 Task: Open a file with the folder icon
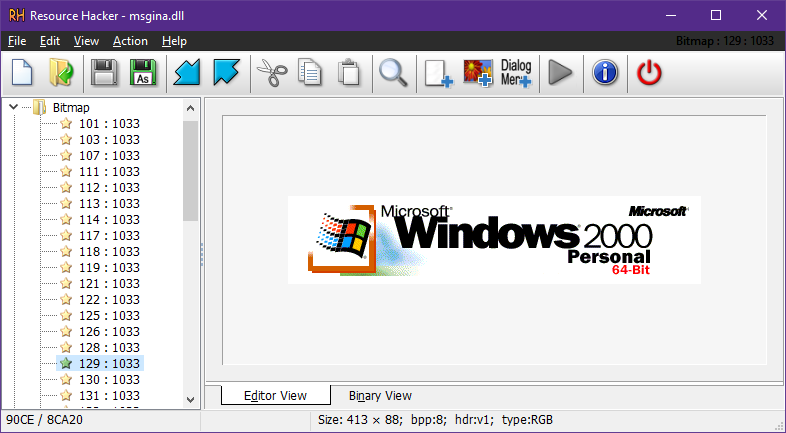tap(61, 73)
